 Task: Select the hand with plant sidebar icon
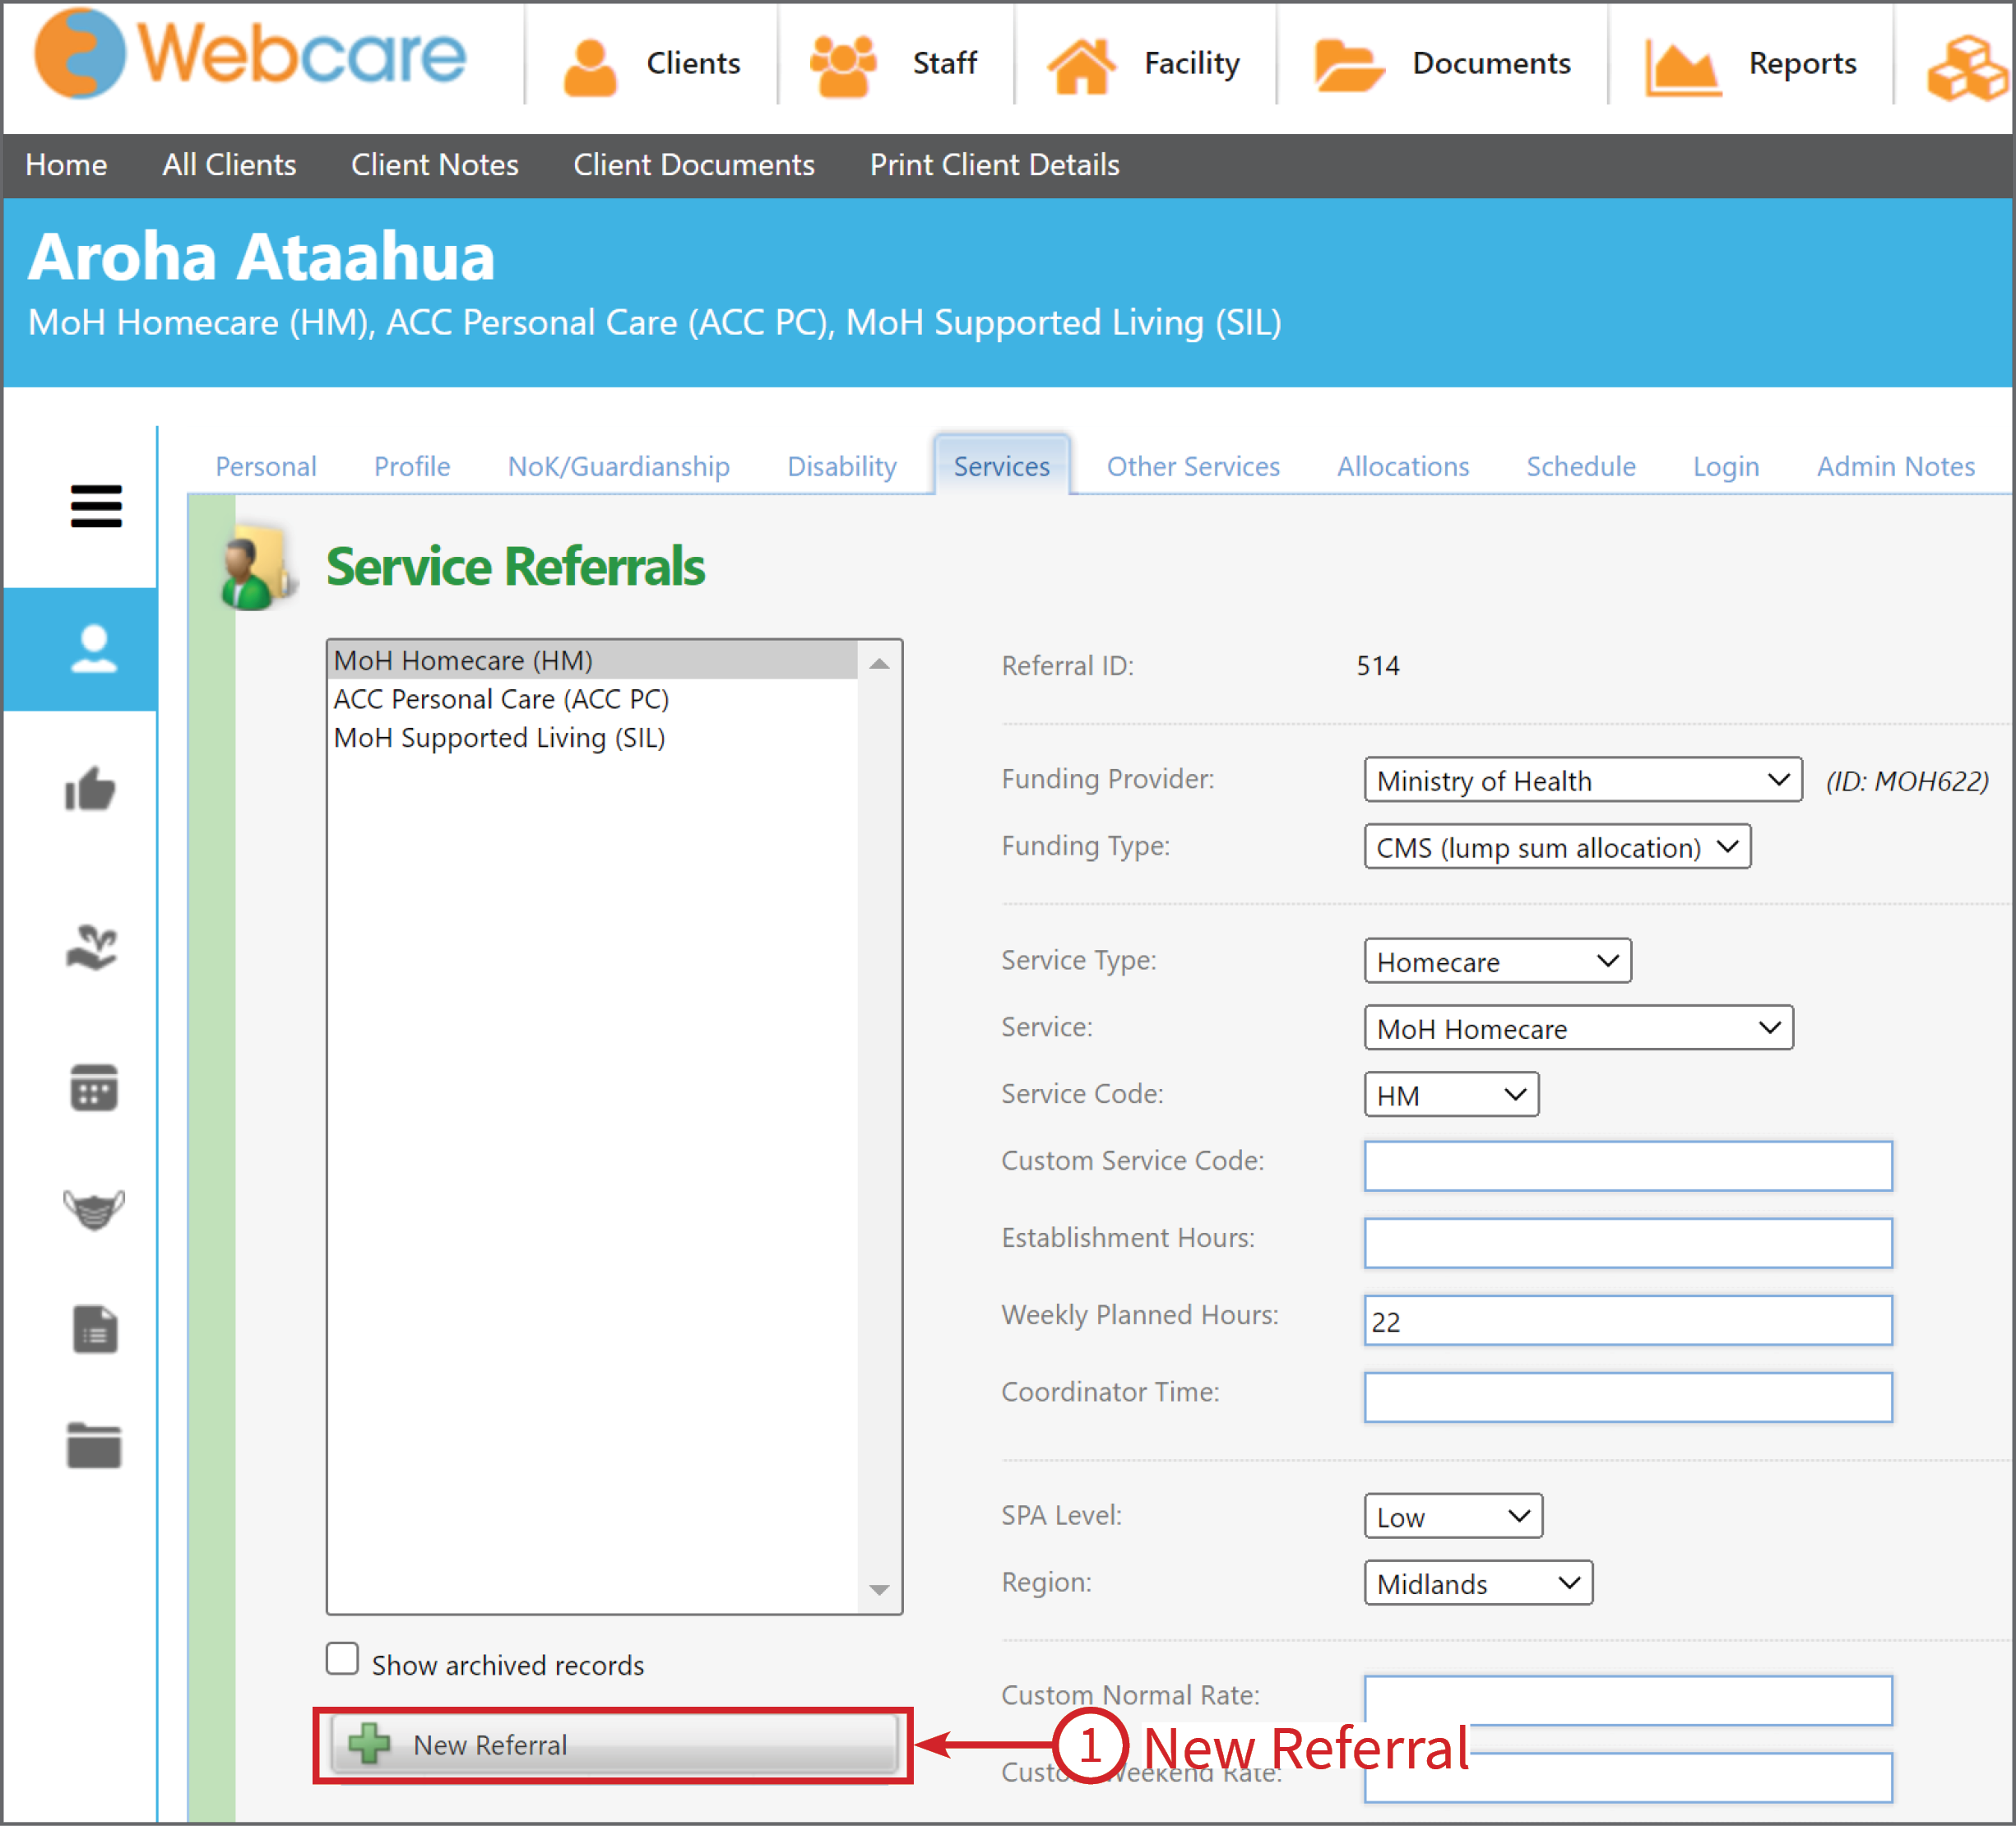pos(92,947)
